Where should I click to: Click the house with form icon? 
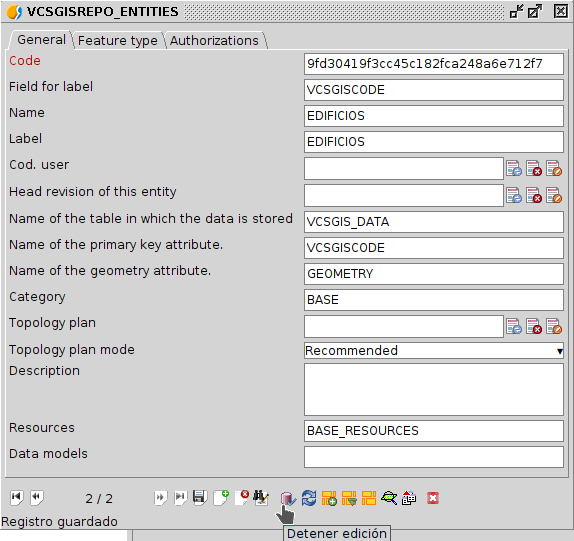tap(409, 498)
